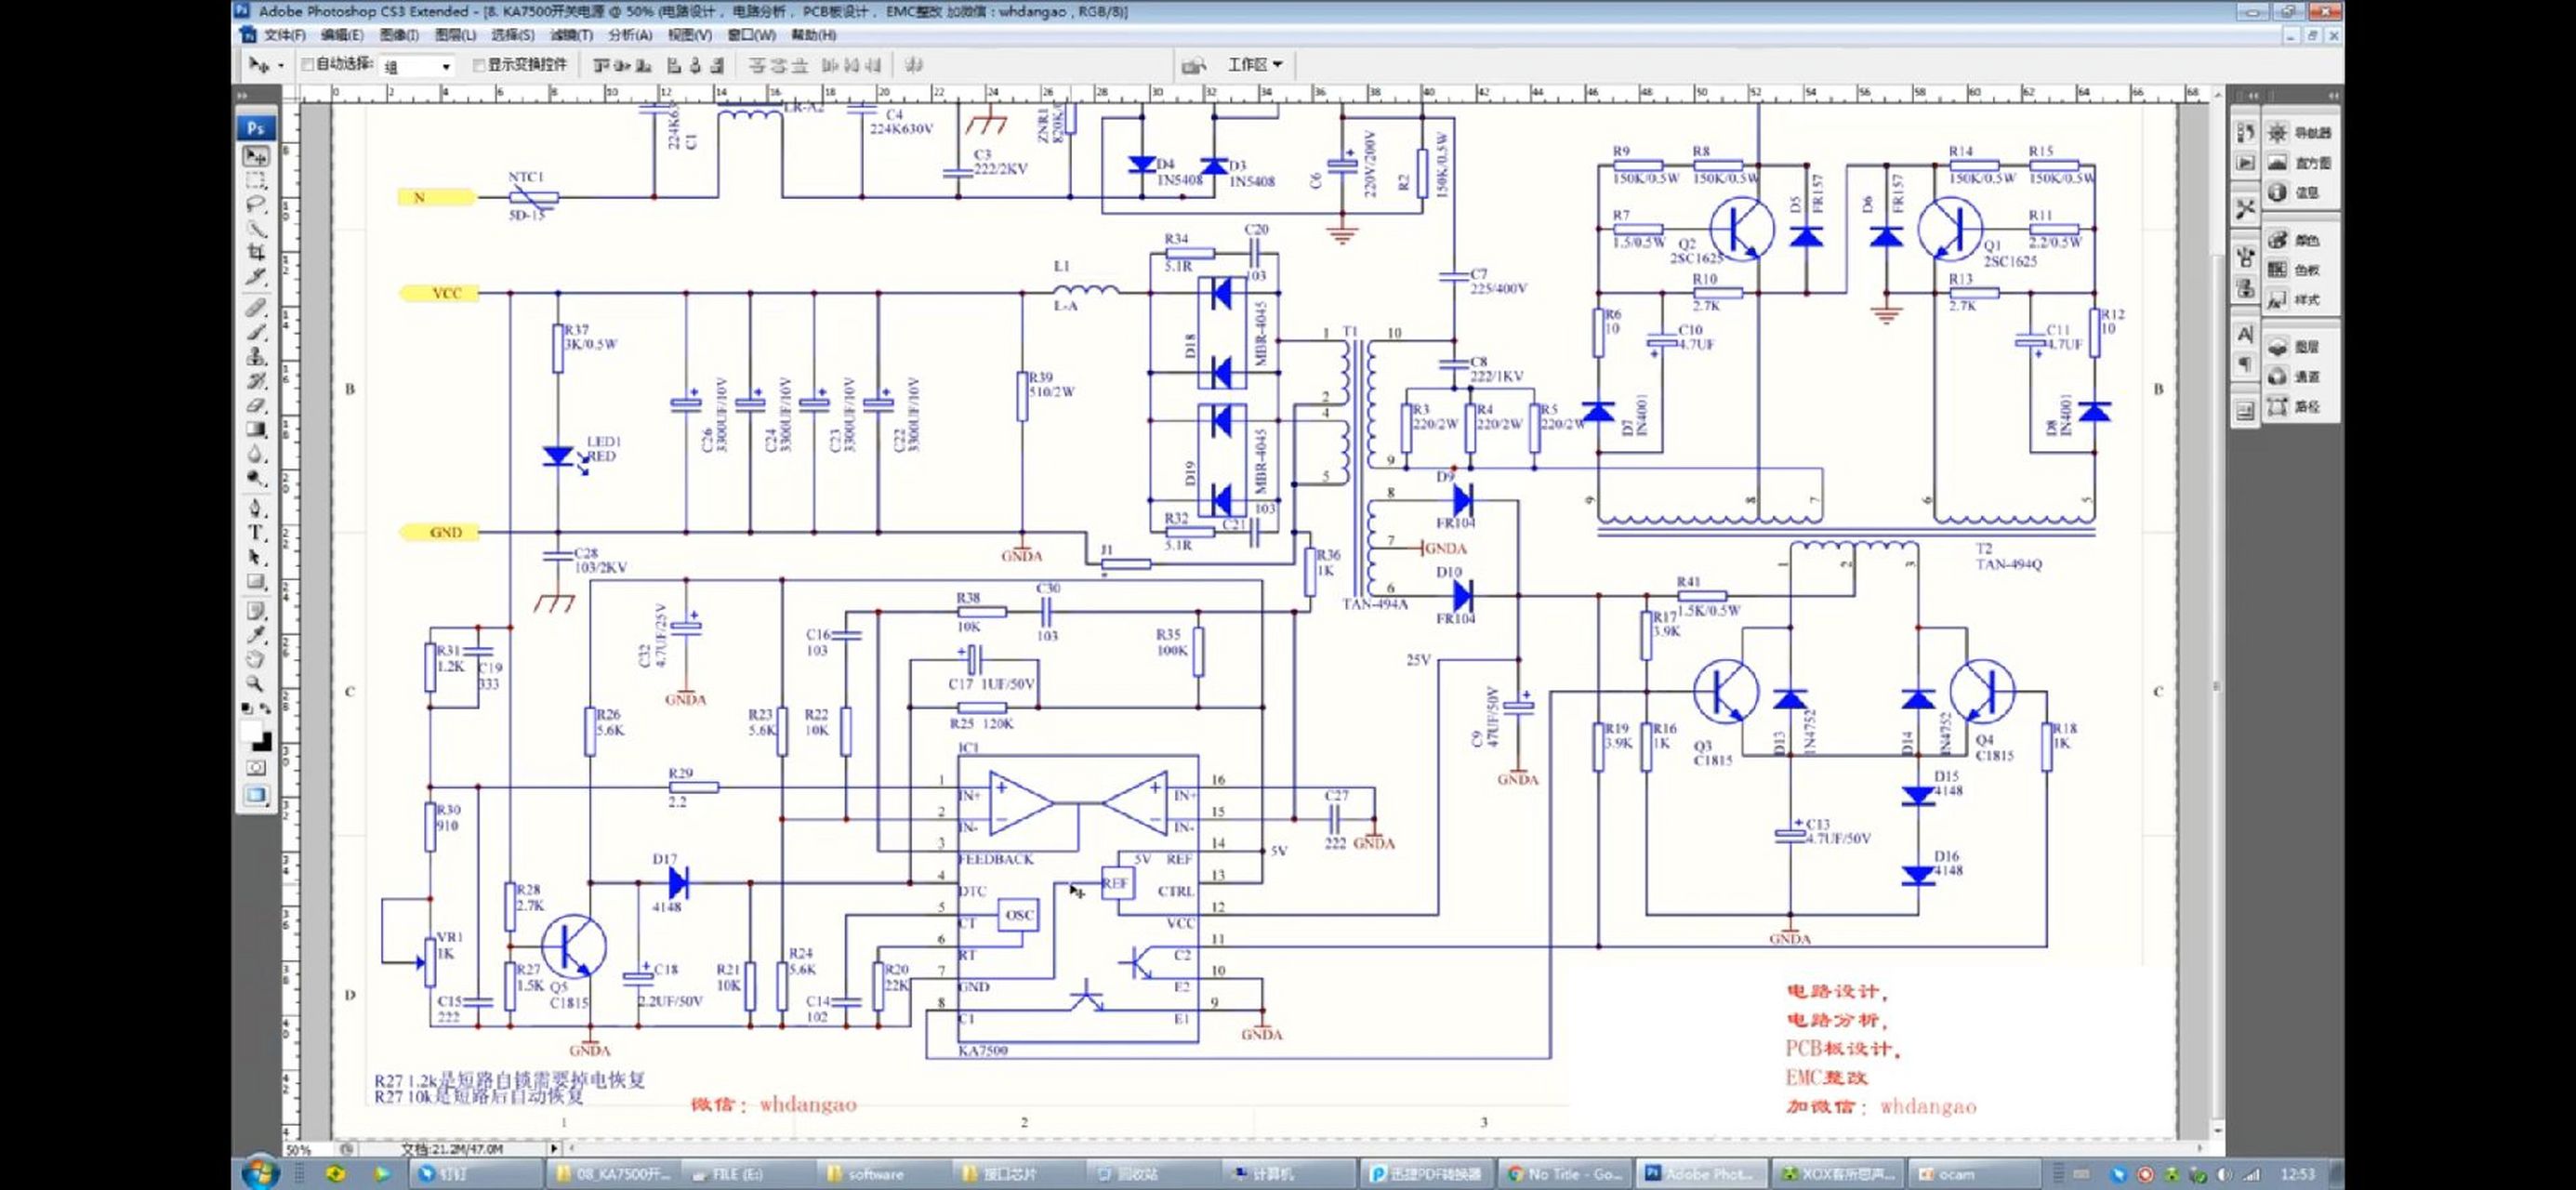Select the Eyedropper tool
The width and height of the screenshot is (2576, 1190).
(x=256, y=635)
